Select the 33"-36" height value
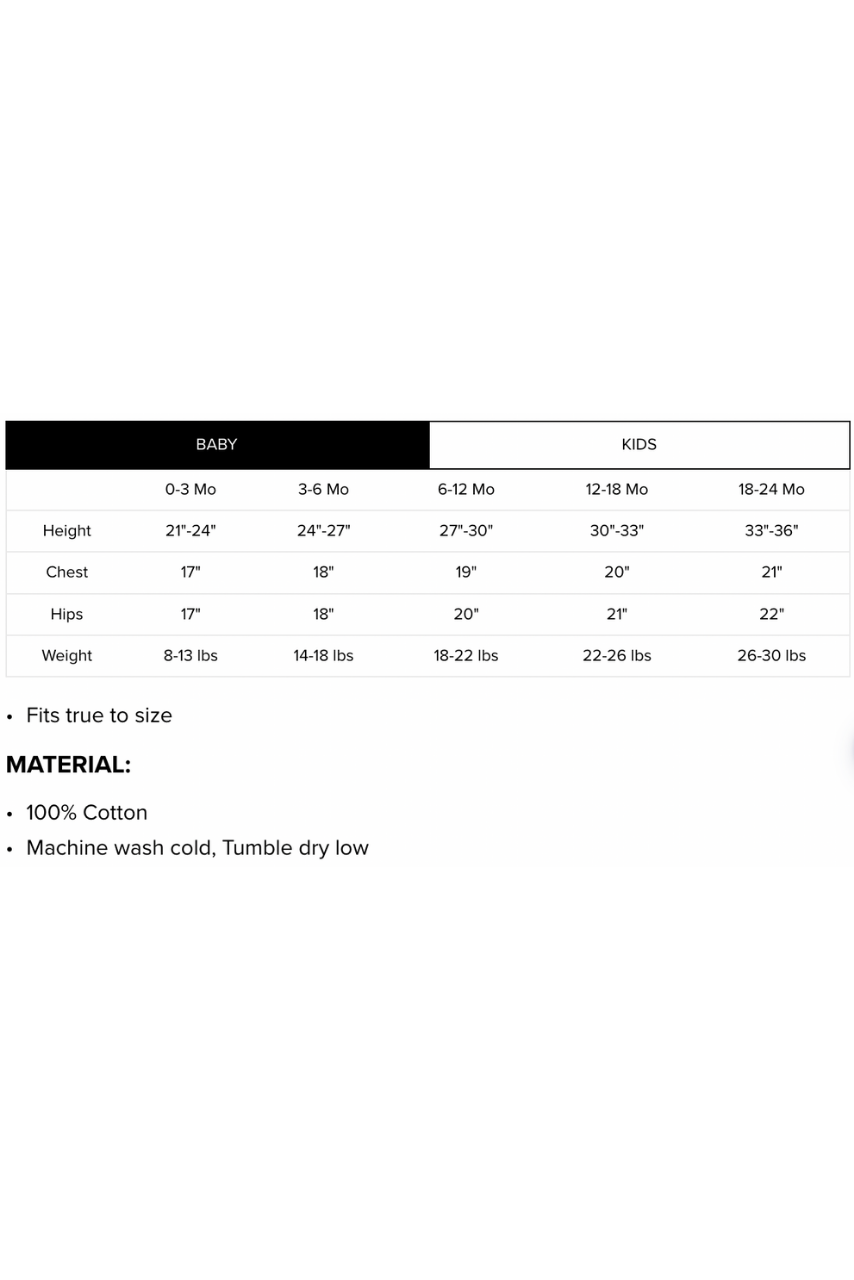This screenshot has height=1280, width=854. [x=771, y=531]
